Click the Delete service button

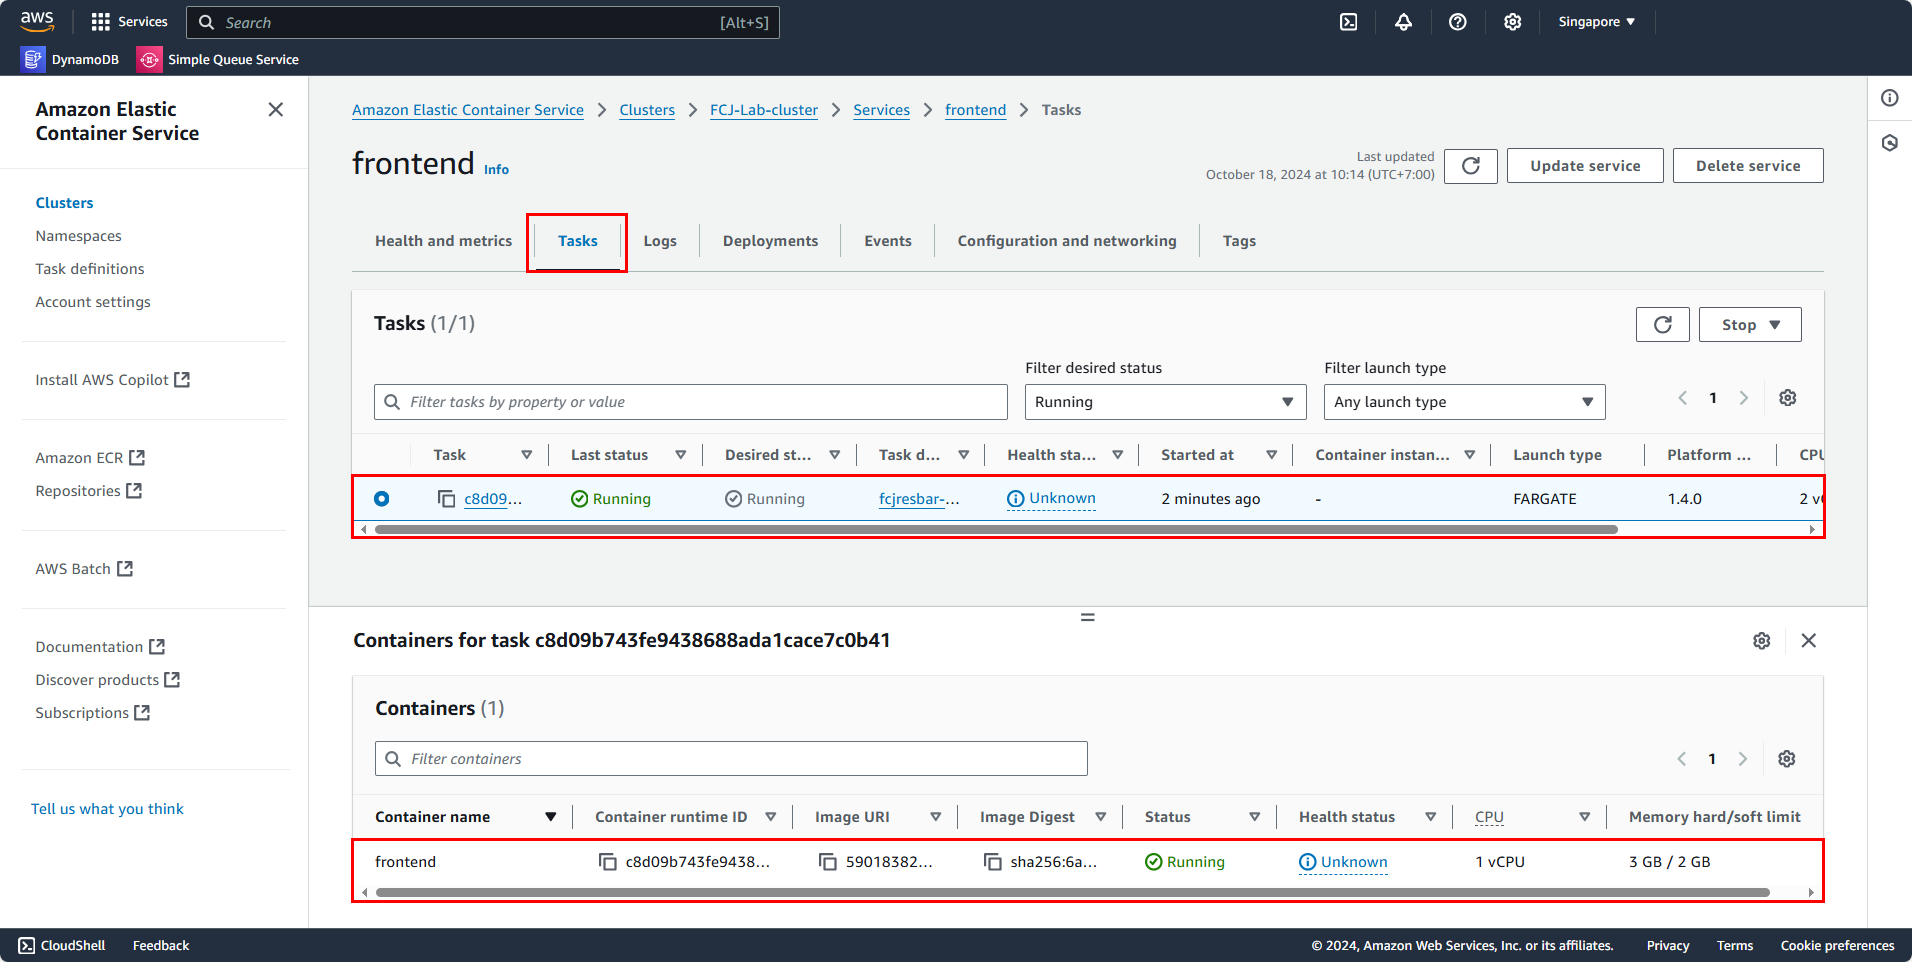click(1748, 166)
